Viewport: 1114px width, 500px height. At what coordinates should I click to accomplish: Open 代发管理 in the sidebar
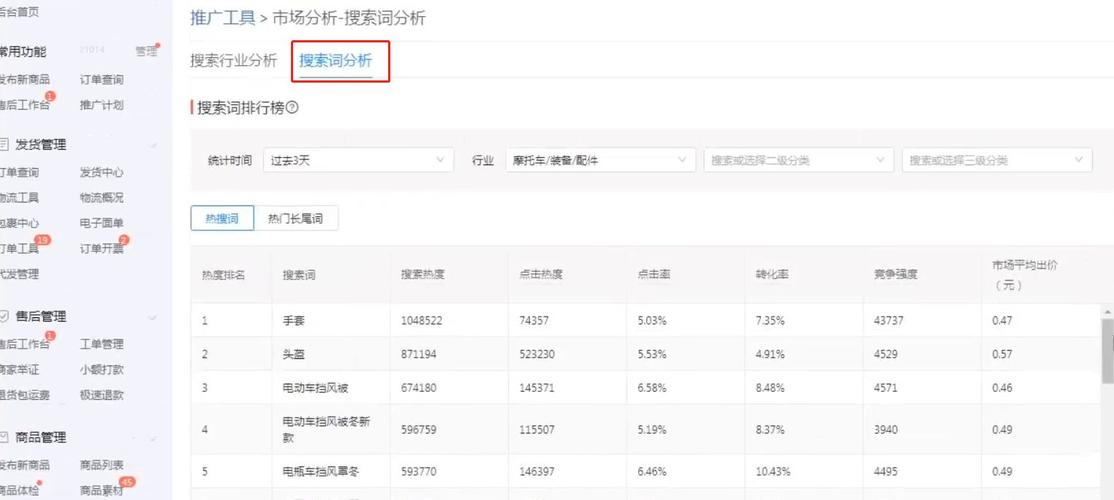[19, 274]
